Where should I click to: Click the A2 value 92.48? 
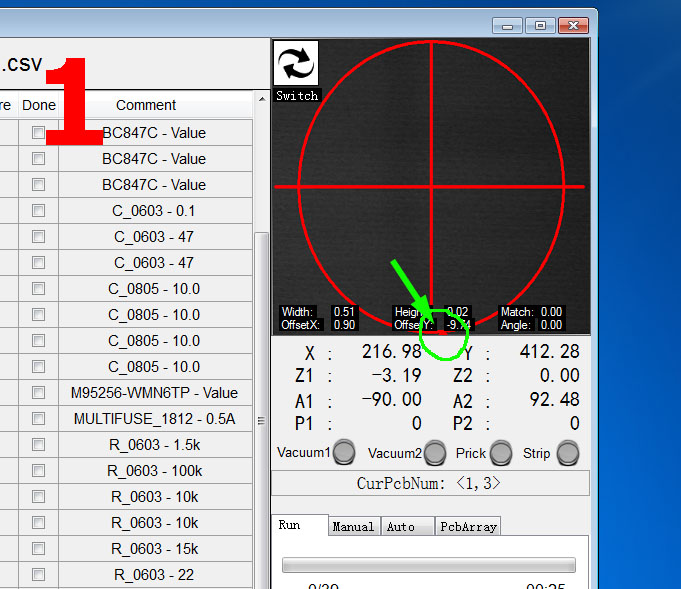[x=555, y=399]
